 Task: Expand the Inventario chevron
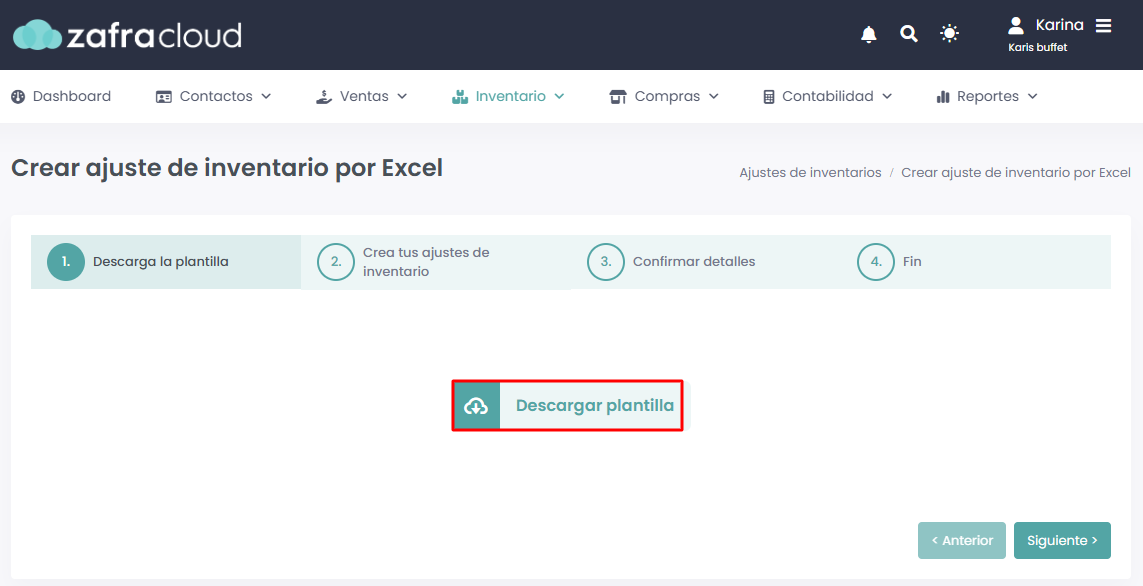559,96
